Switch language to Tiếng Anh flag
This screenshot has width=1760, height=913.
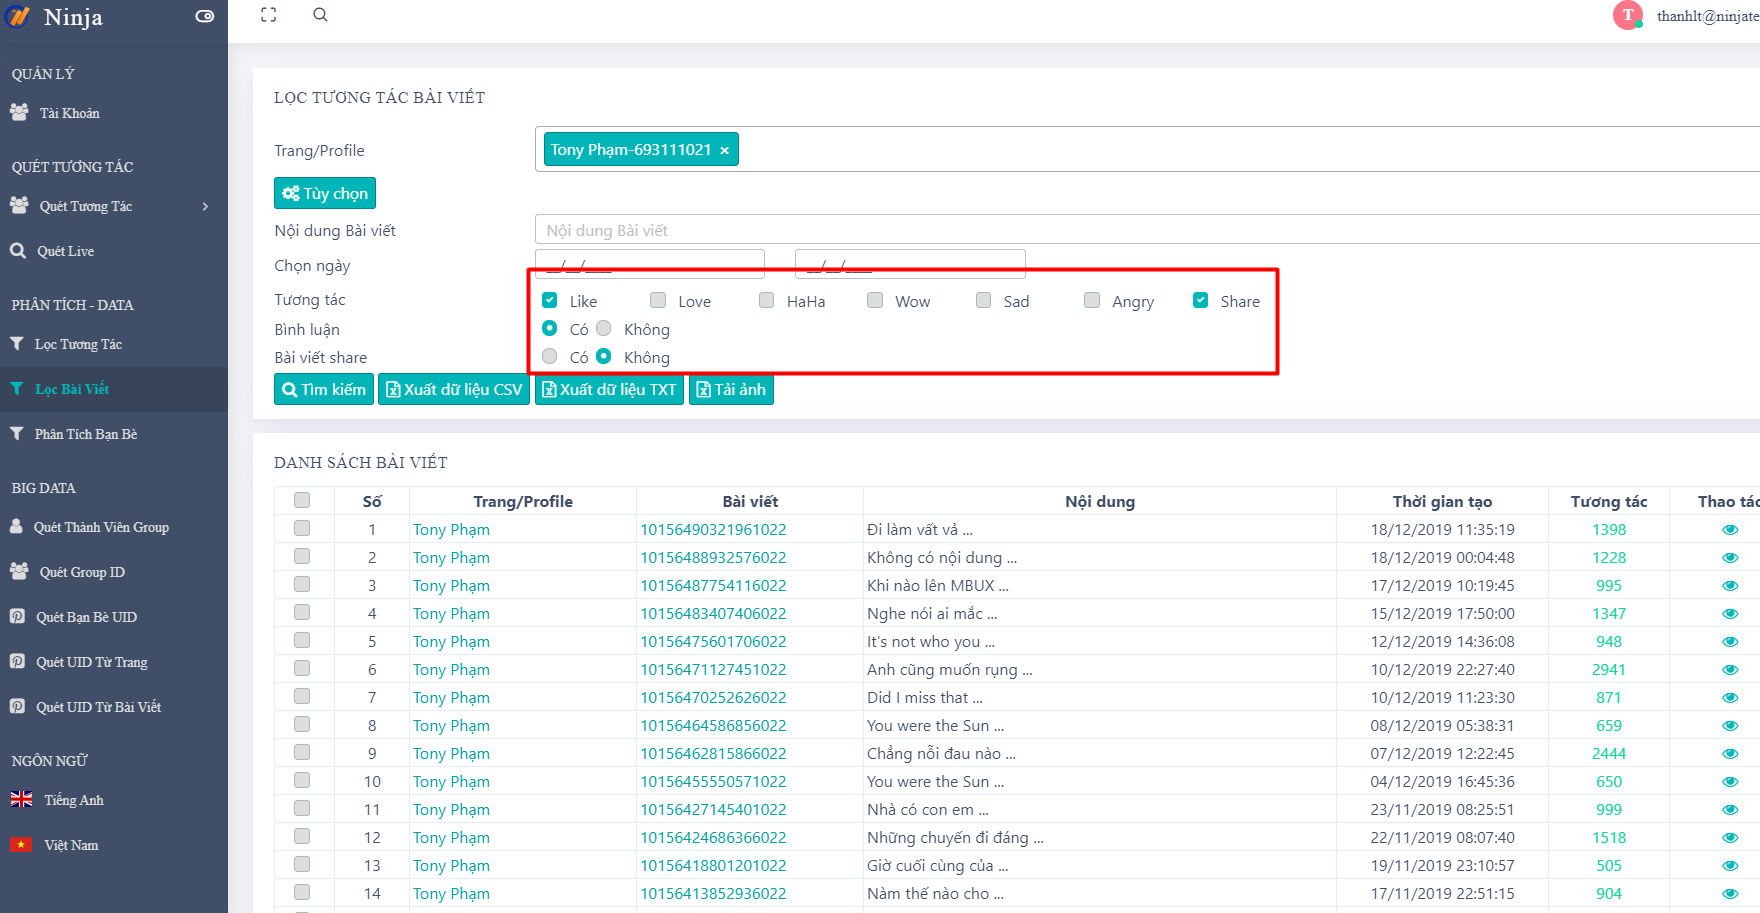tap(21, 799)
